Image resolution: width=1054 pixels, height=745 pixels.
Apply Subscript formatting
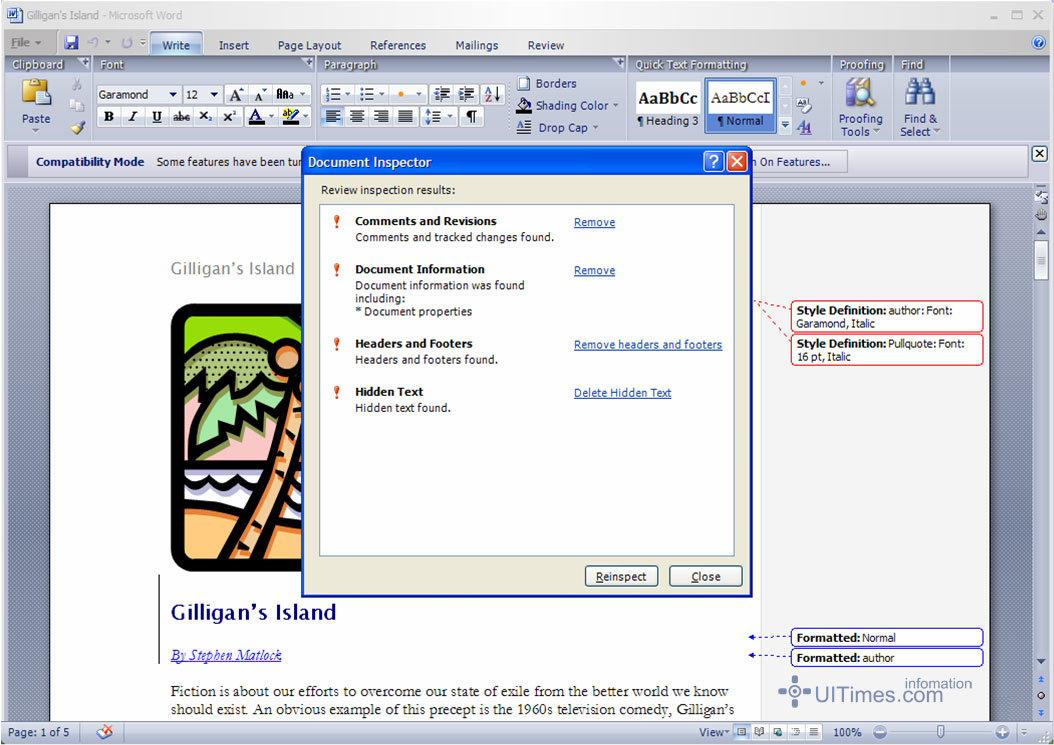pos(206,117)
